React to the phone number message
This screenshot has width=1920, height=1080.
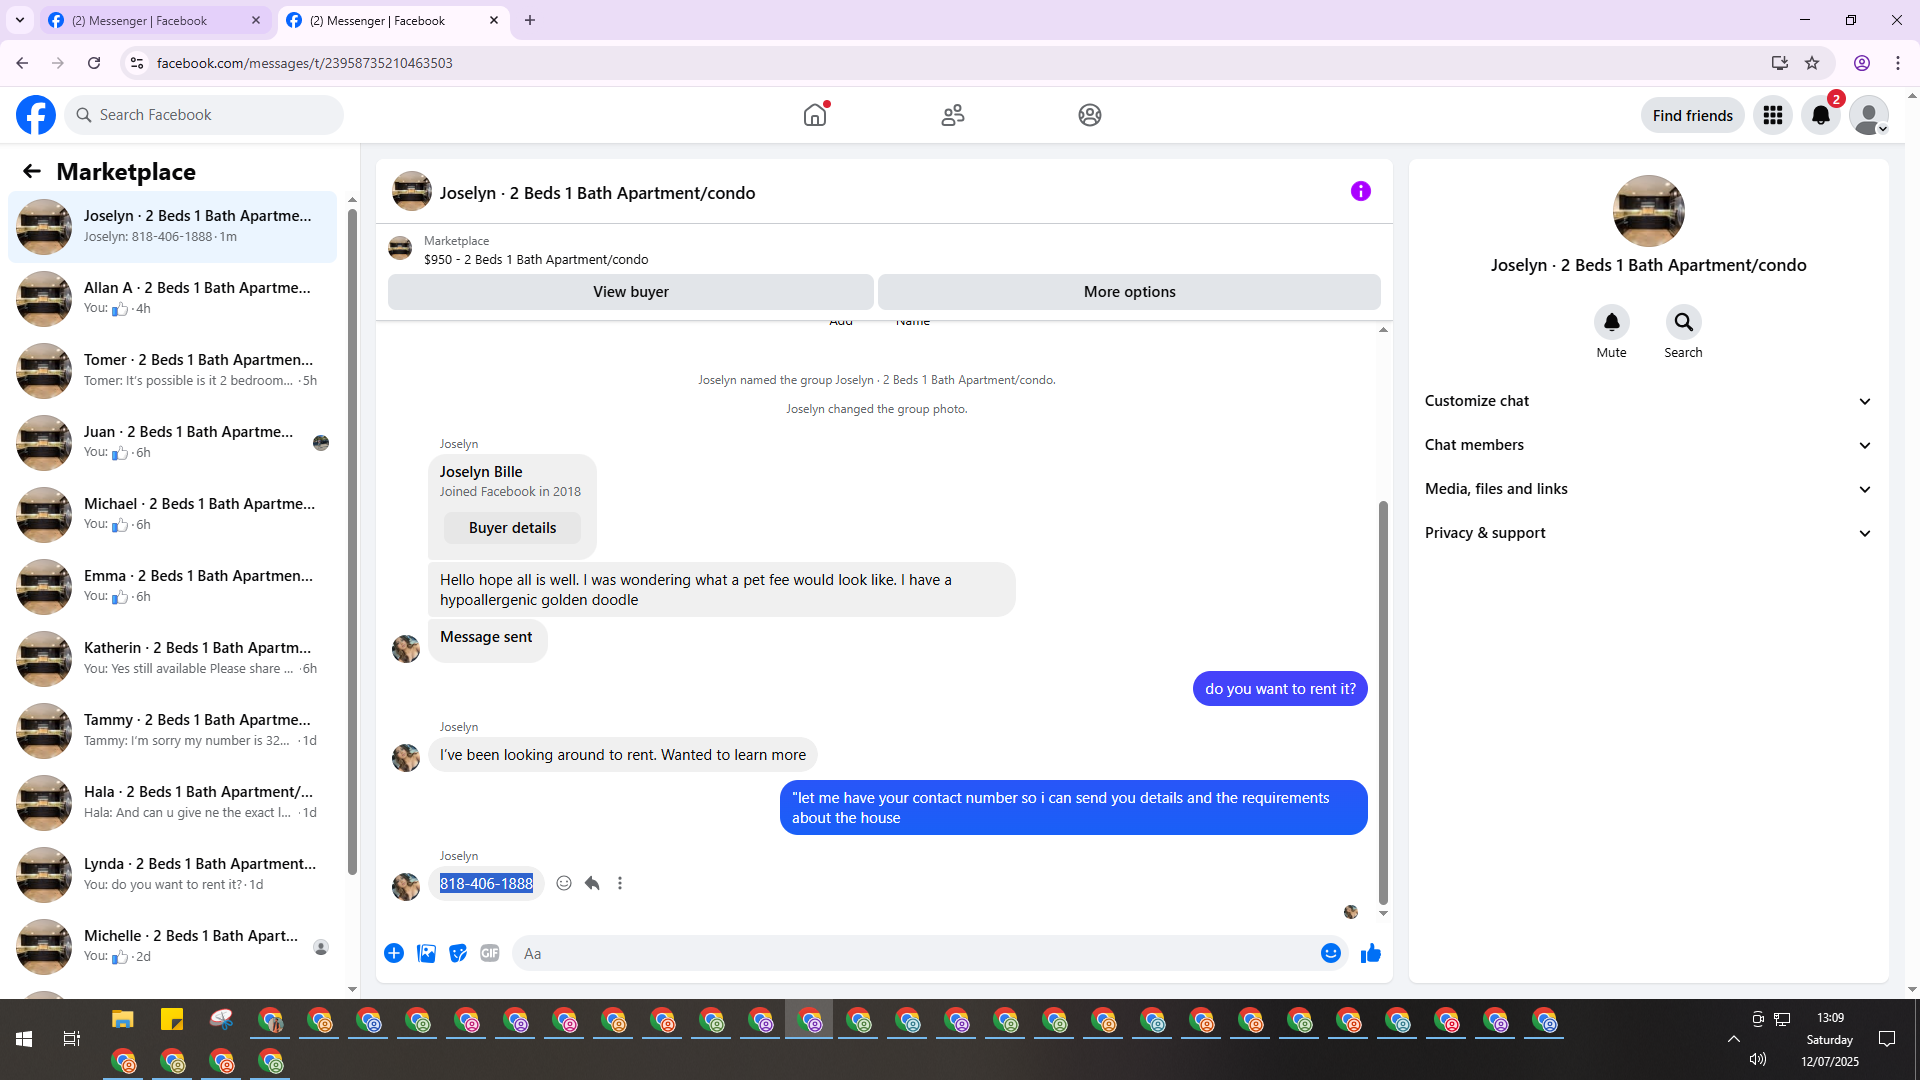(564, 883)
